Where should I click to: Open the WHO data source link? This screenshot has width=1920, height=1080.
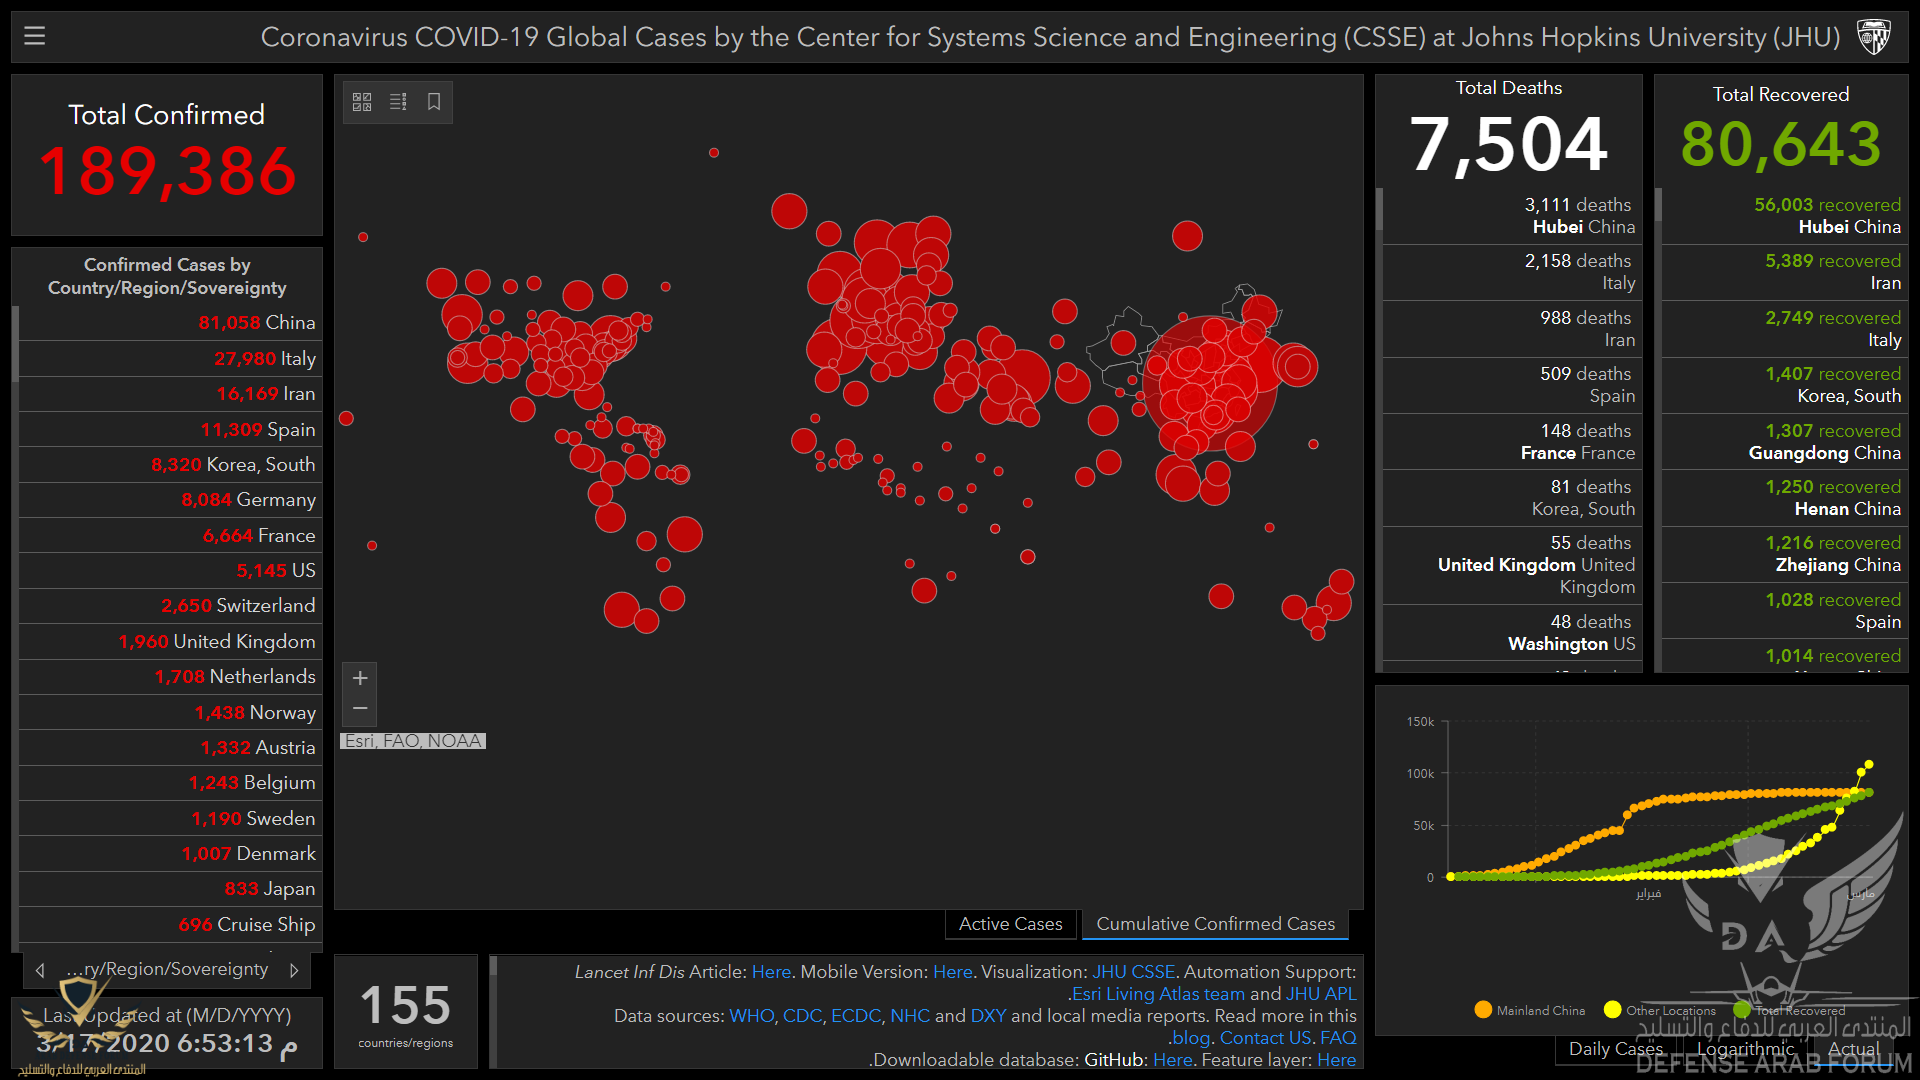[x=751, y=1016]
